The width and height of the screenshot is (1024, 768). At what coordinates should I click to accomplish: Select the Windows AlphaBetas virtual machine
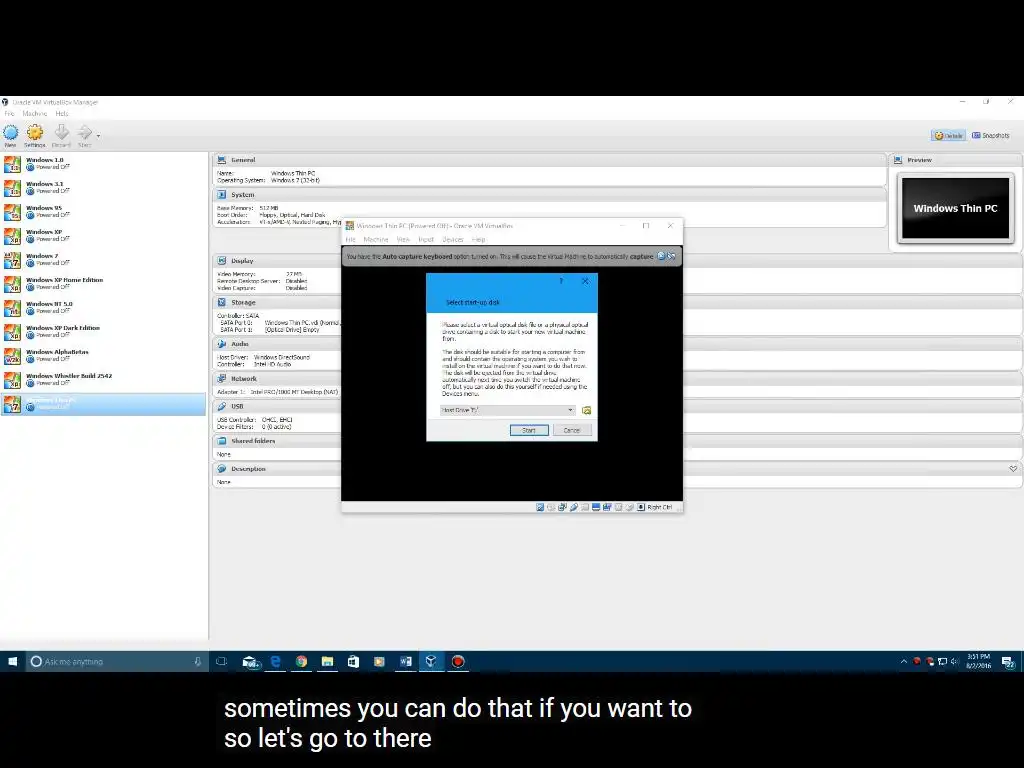click(x=104, y=356)
